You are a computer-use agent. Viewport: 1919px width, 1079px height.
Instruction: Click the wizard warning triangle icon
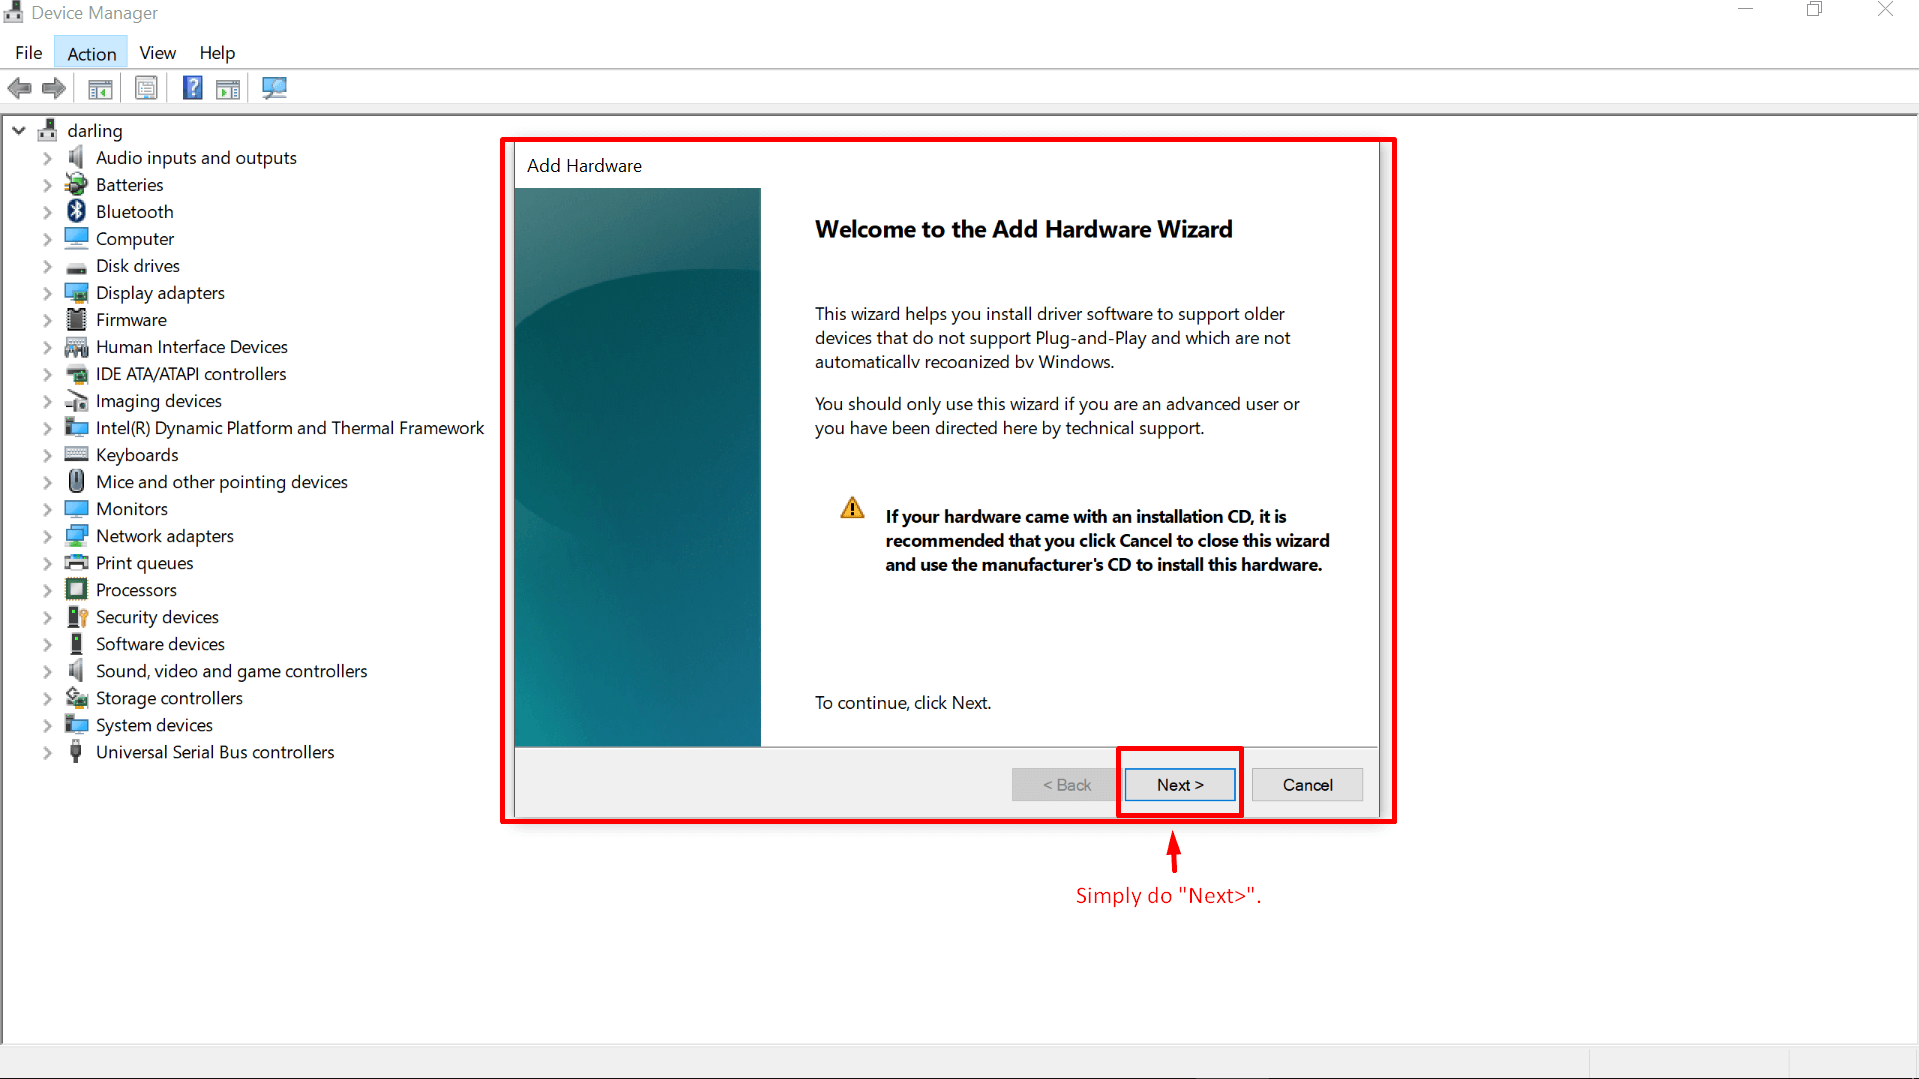pyautogui.click(x=852, y=508)
